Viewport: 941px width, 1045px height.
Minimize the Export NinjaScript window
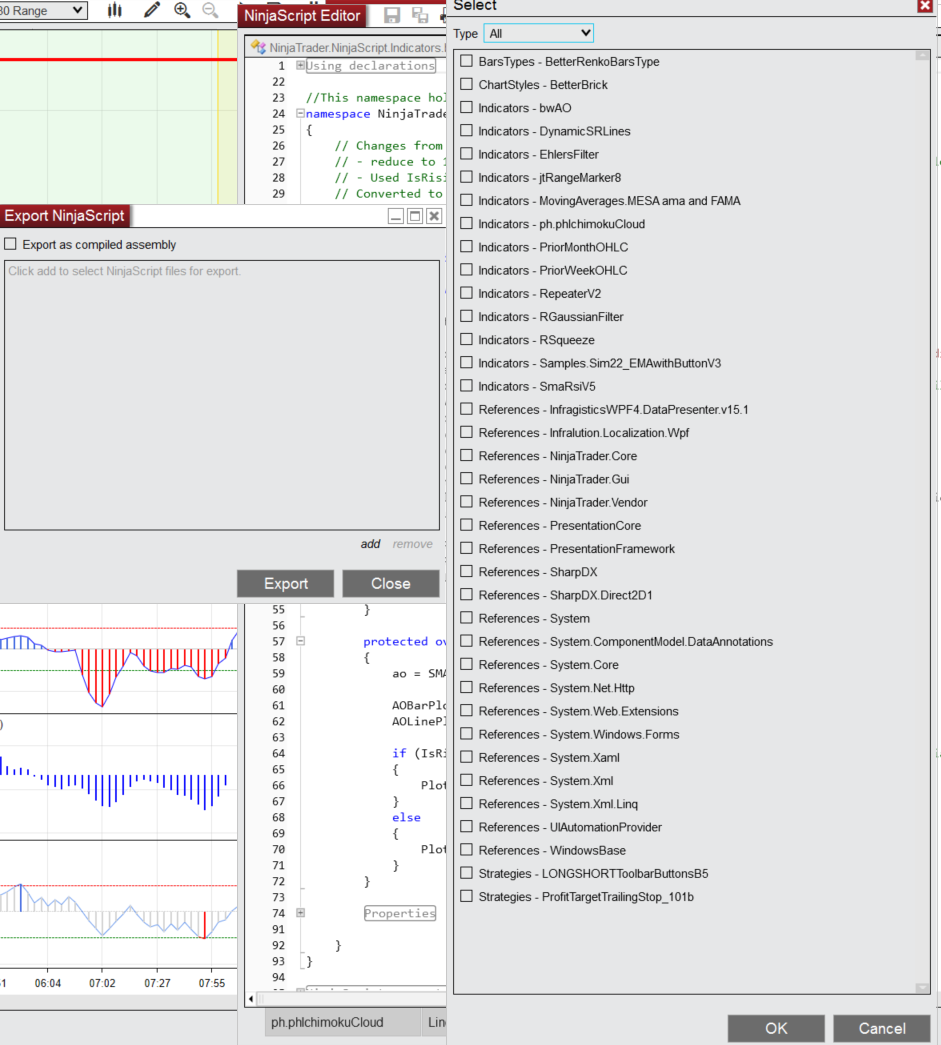pyautogui.click(x=396, y=216)
